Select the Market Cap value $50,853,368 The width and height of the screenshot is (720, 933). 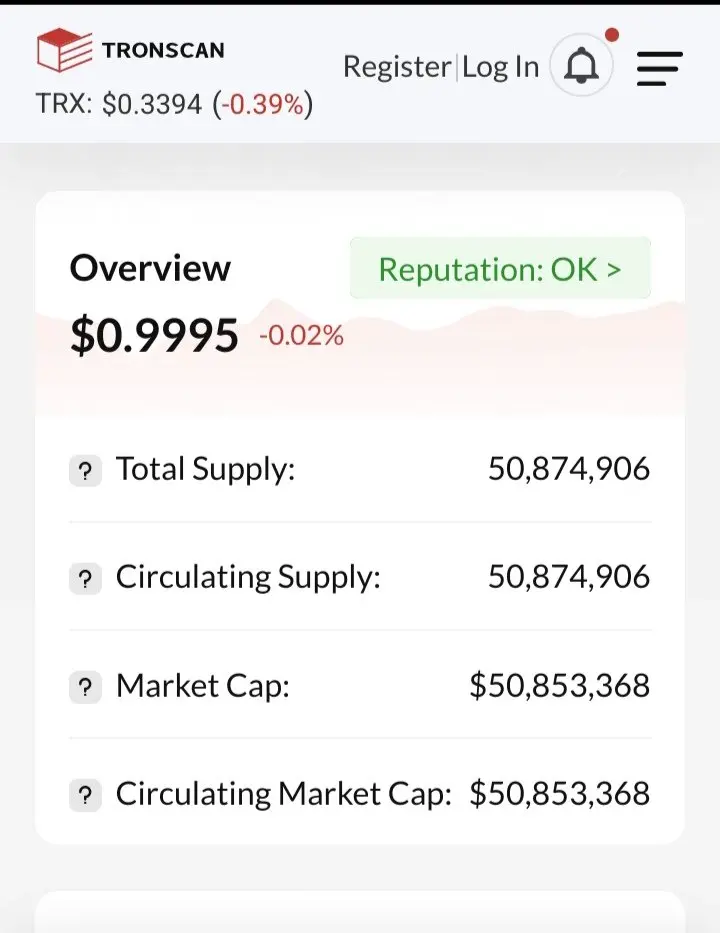tap(559, 685)
